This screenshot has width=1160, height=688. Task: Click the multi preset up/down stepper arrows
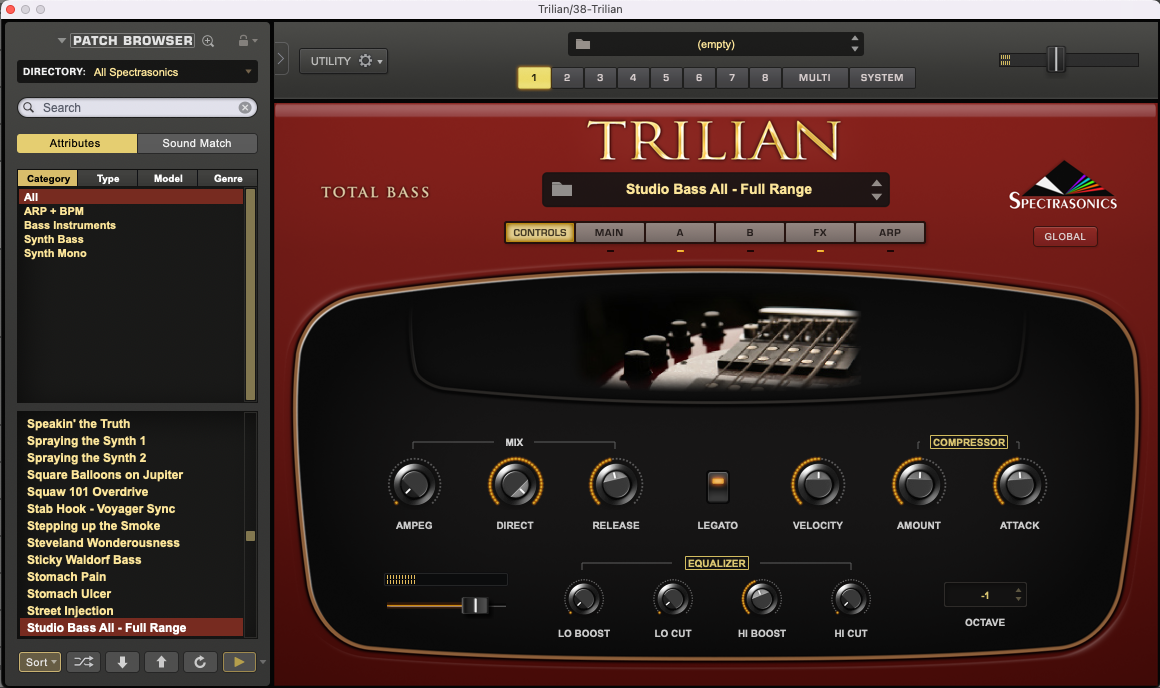click(x=854, y=44)
